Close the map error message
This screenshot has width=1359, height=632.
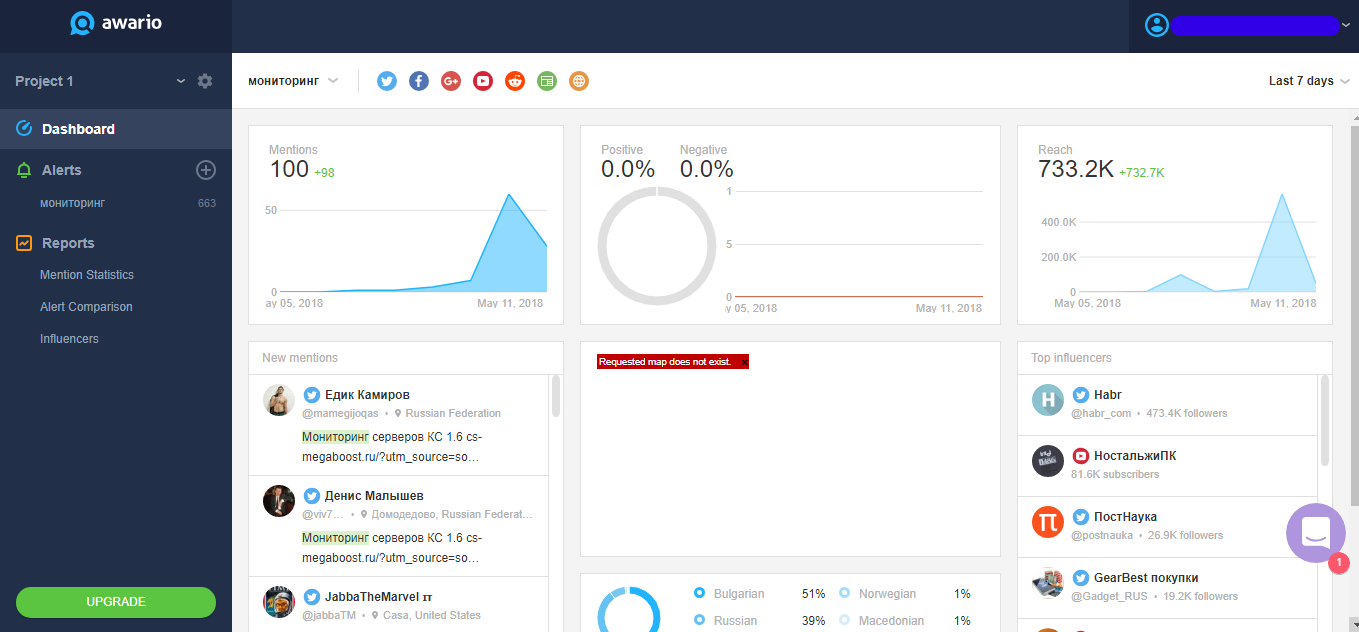click(743, 362)
